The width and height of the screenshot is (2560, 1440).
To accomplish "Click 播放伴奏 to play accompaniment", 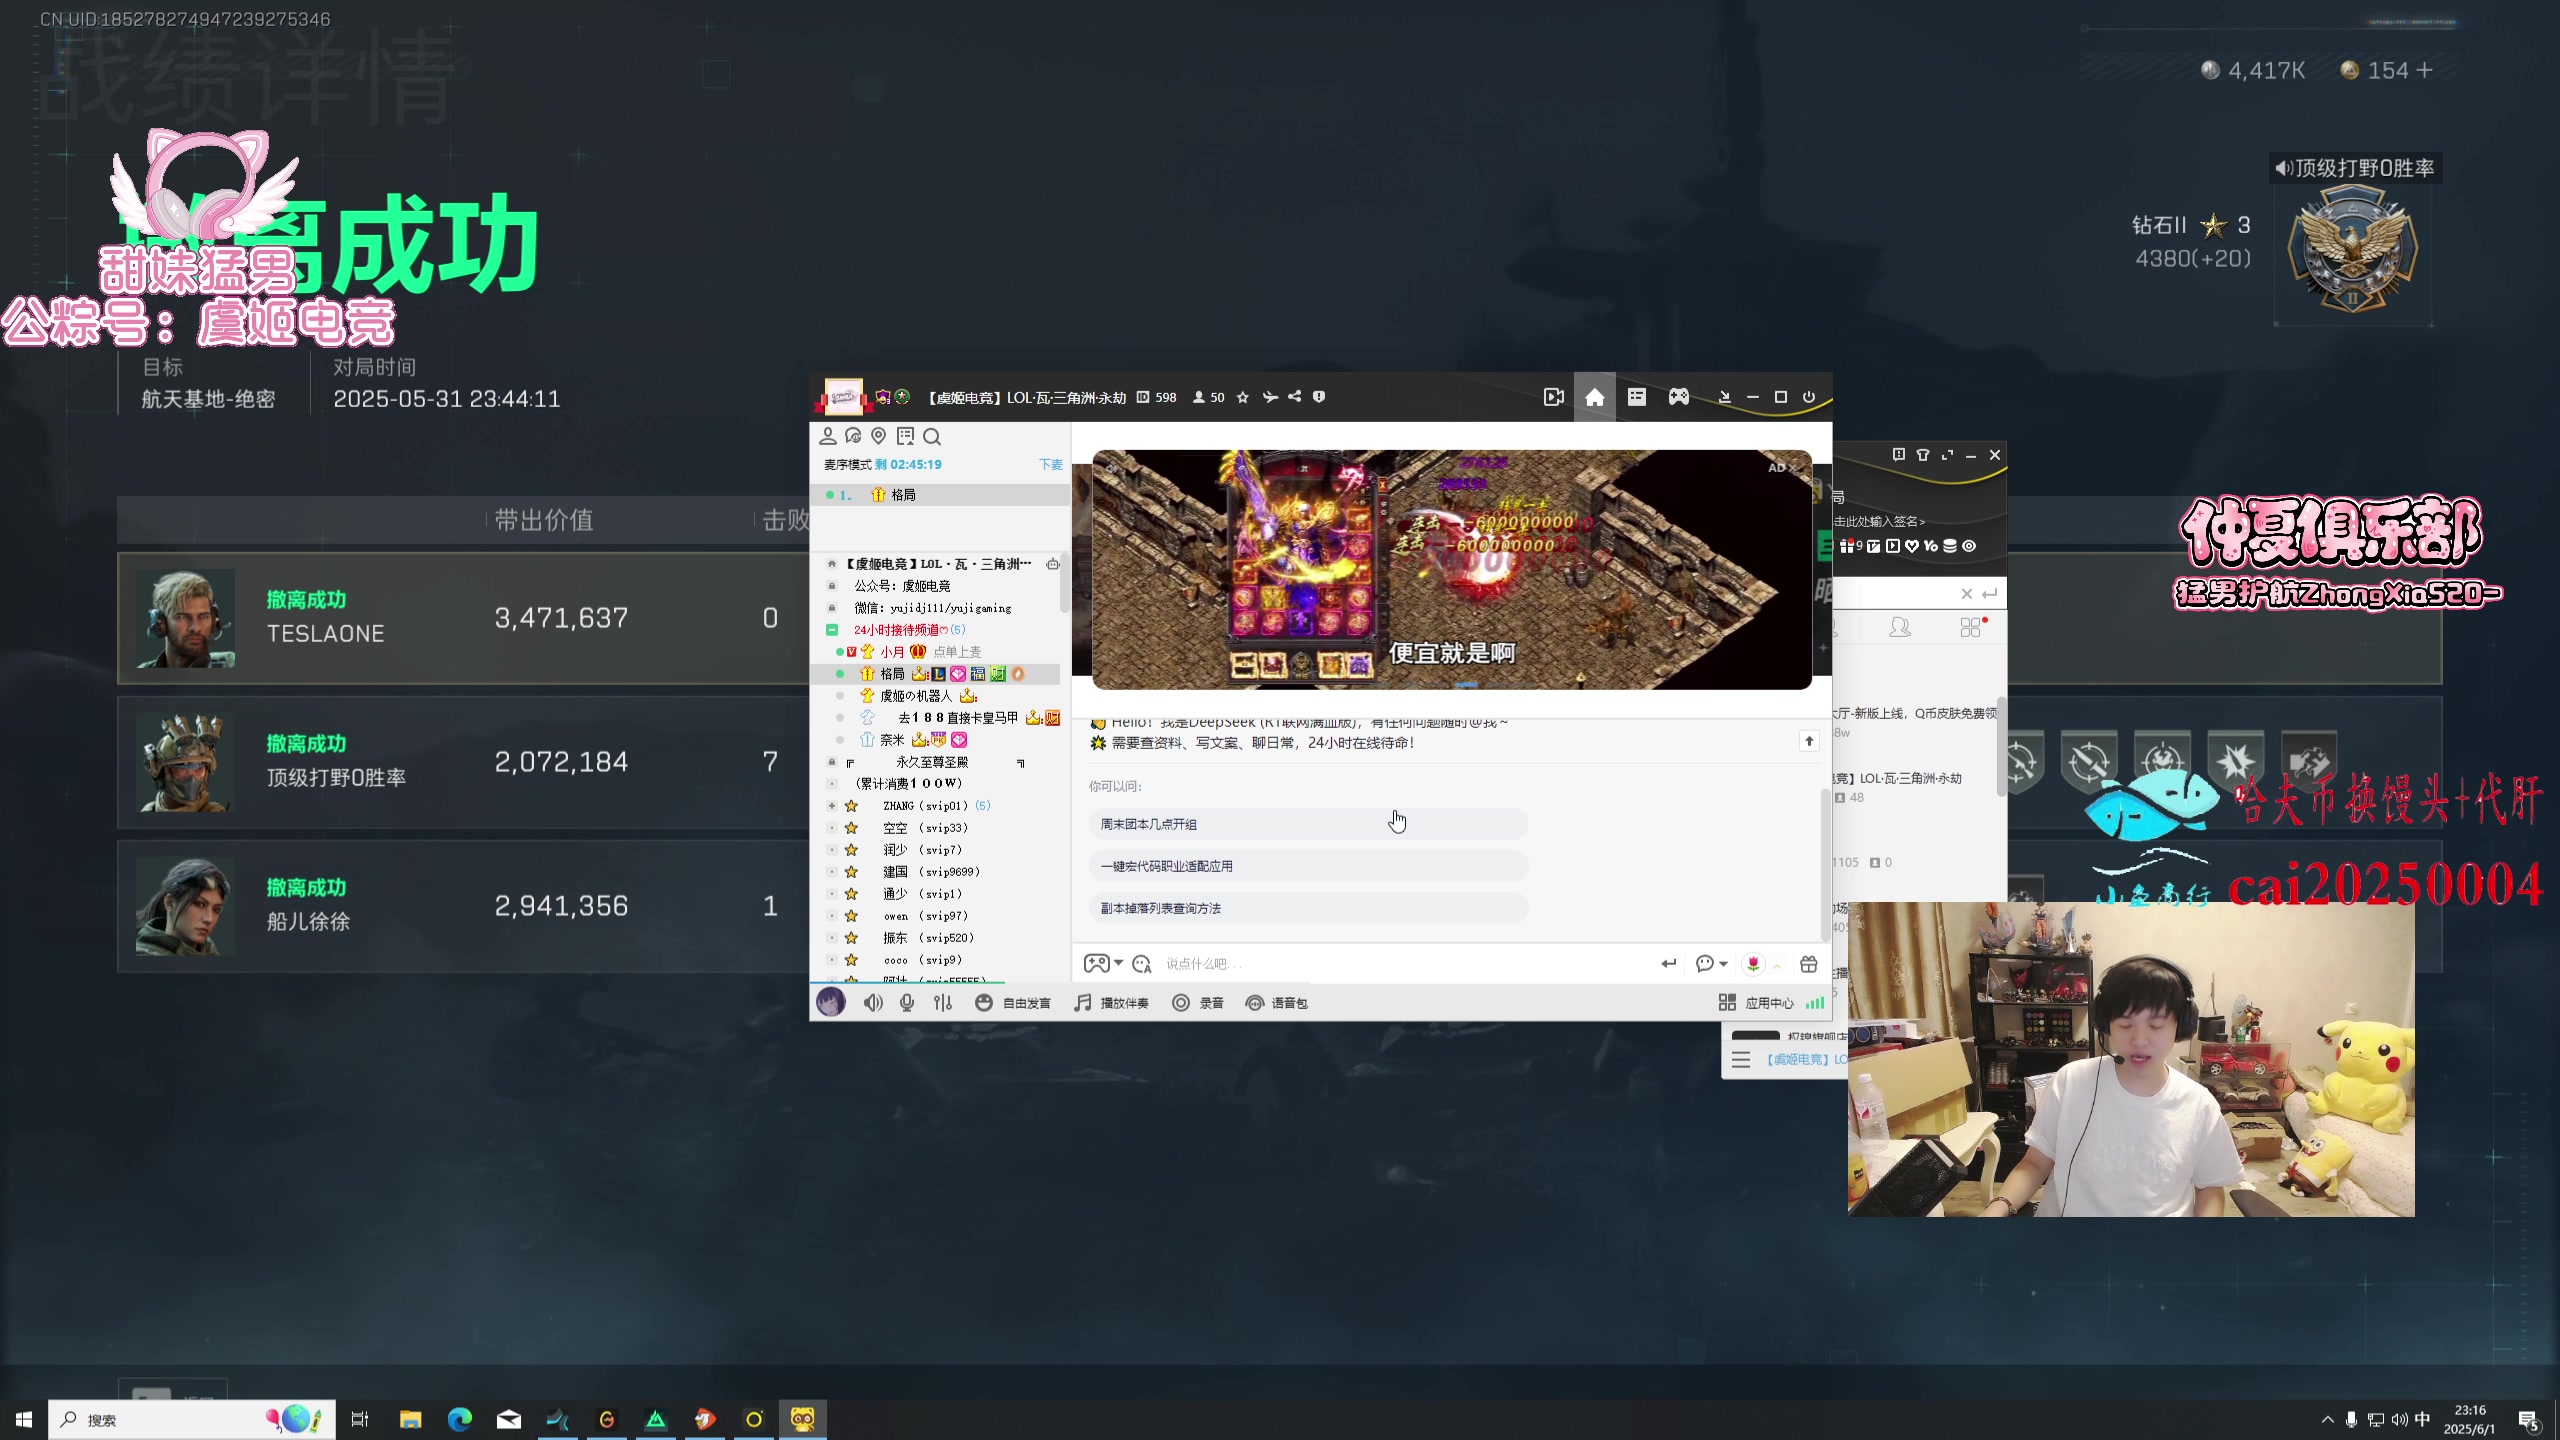I will coord(1111,1002).
